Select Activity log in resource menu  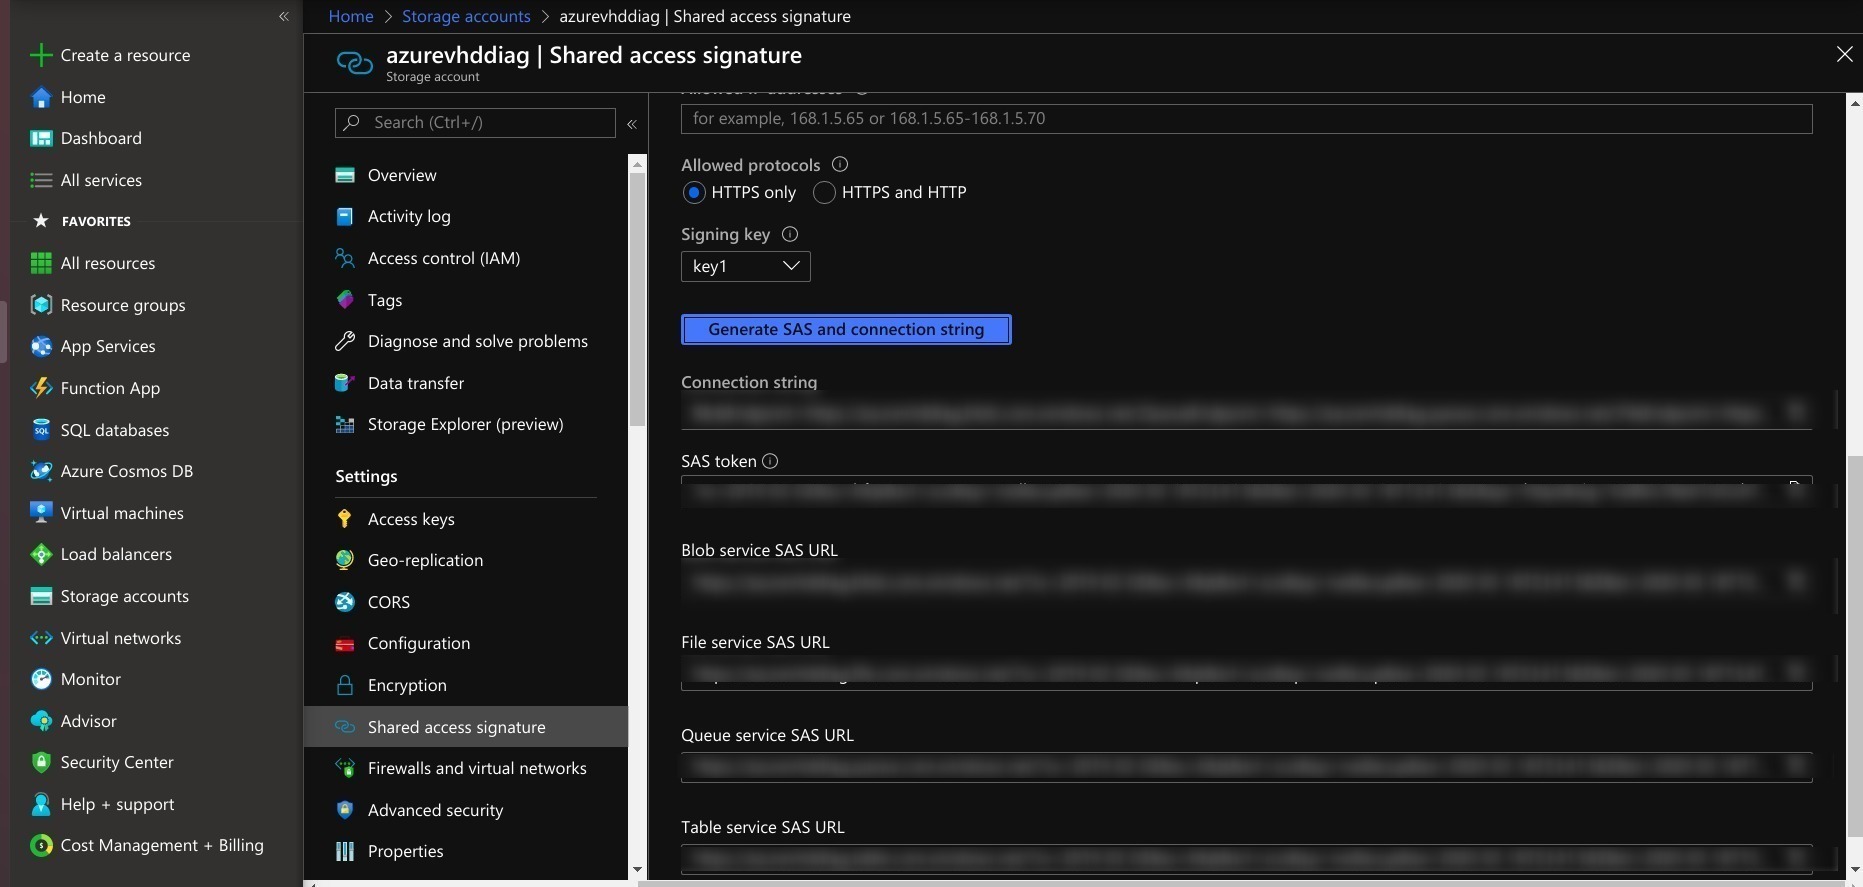(x=408, y=216)
